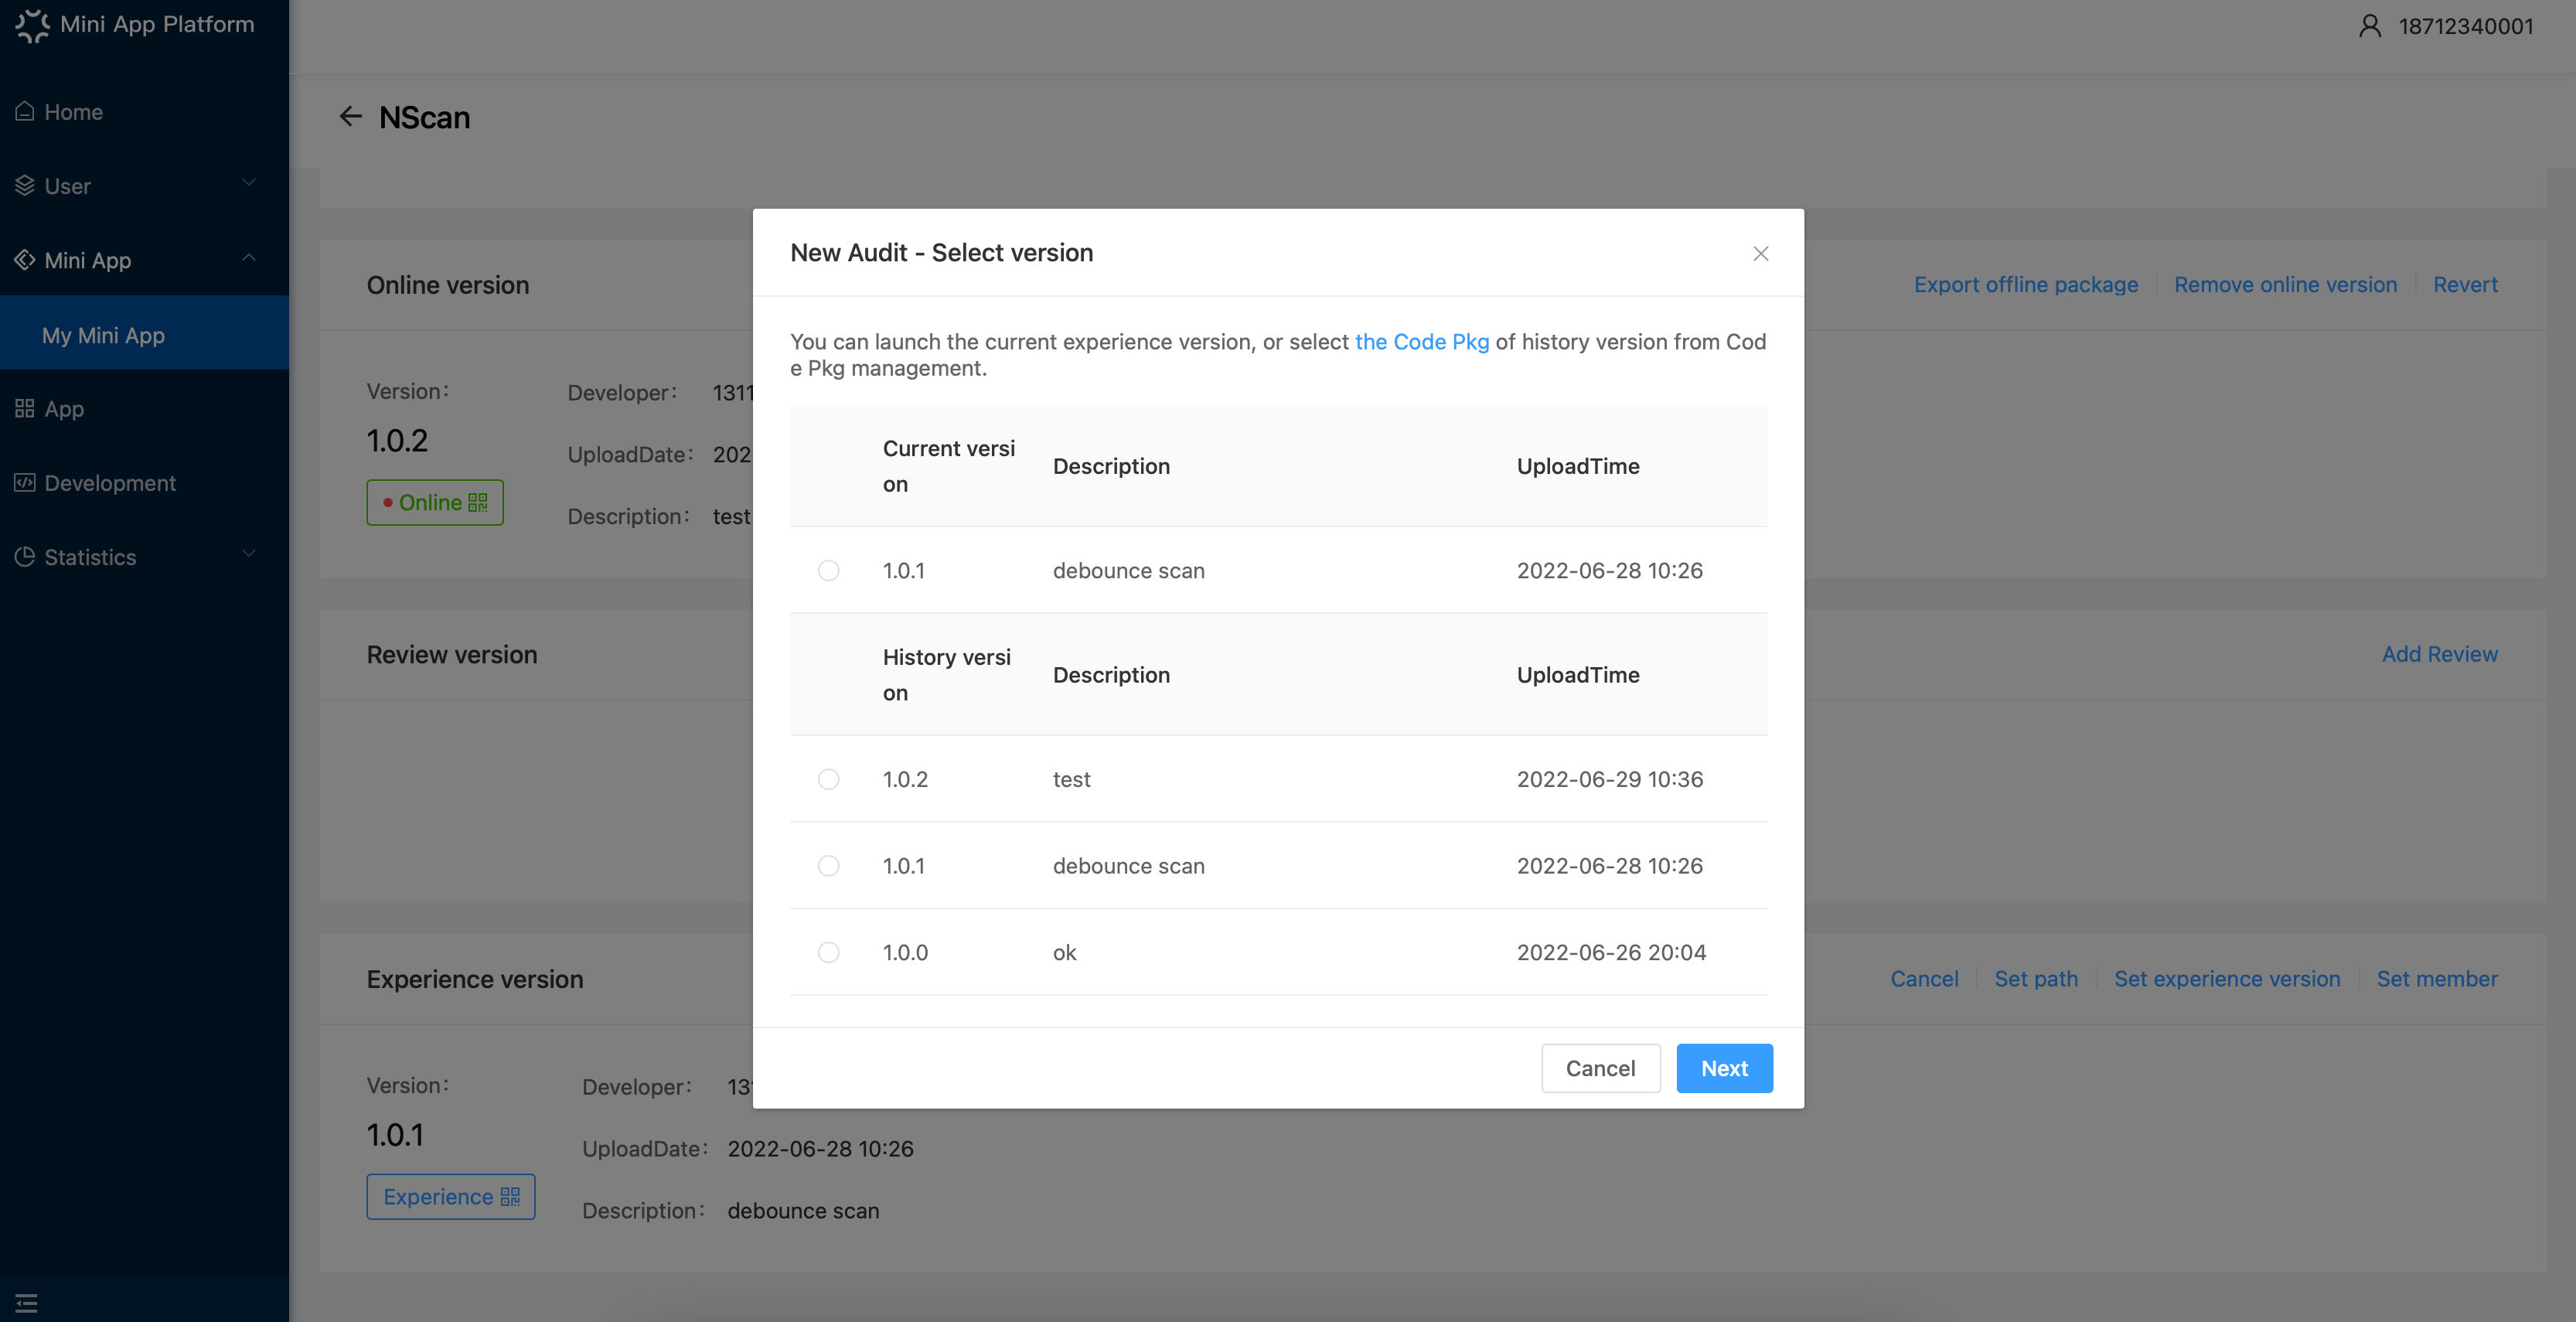The image size is (2576, 1322).
Task: Click the New Audit - Select version title
Action: tap(941, 252)
